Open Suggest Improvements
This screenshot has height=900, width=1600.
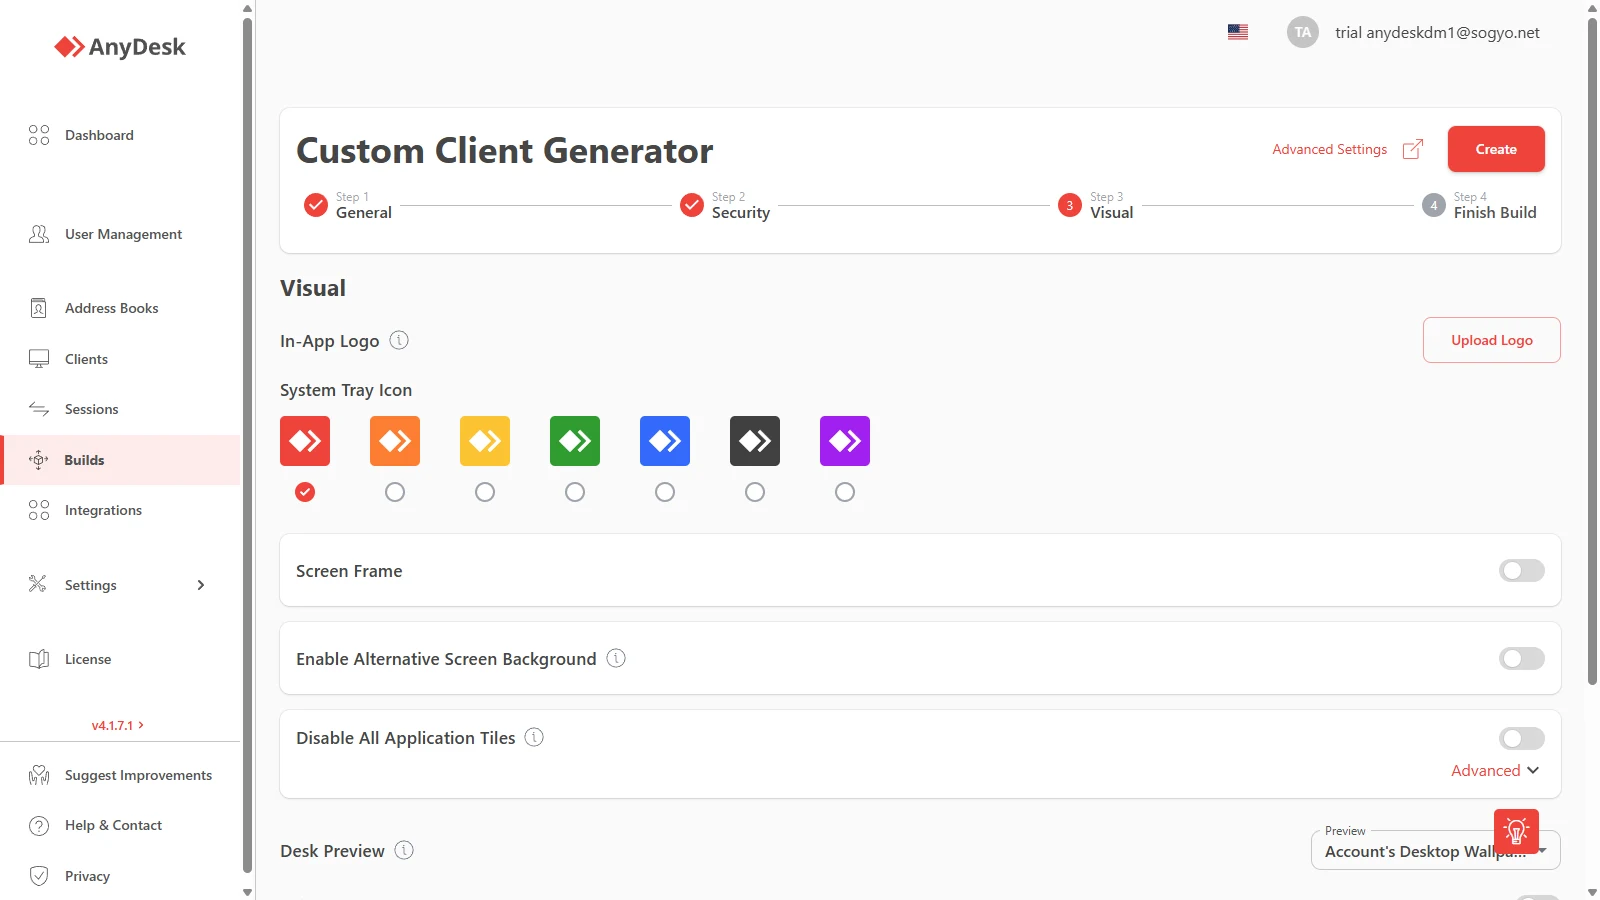[138, 775]
